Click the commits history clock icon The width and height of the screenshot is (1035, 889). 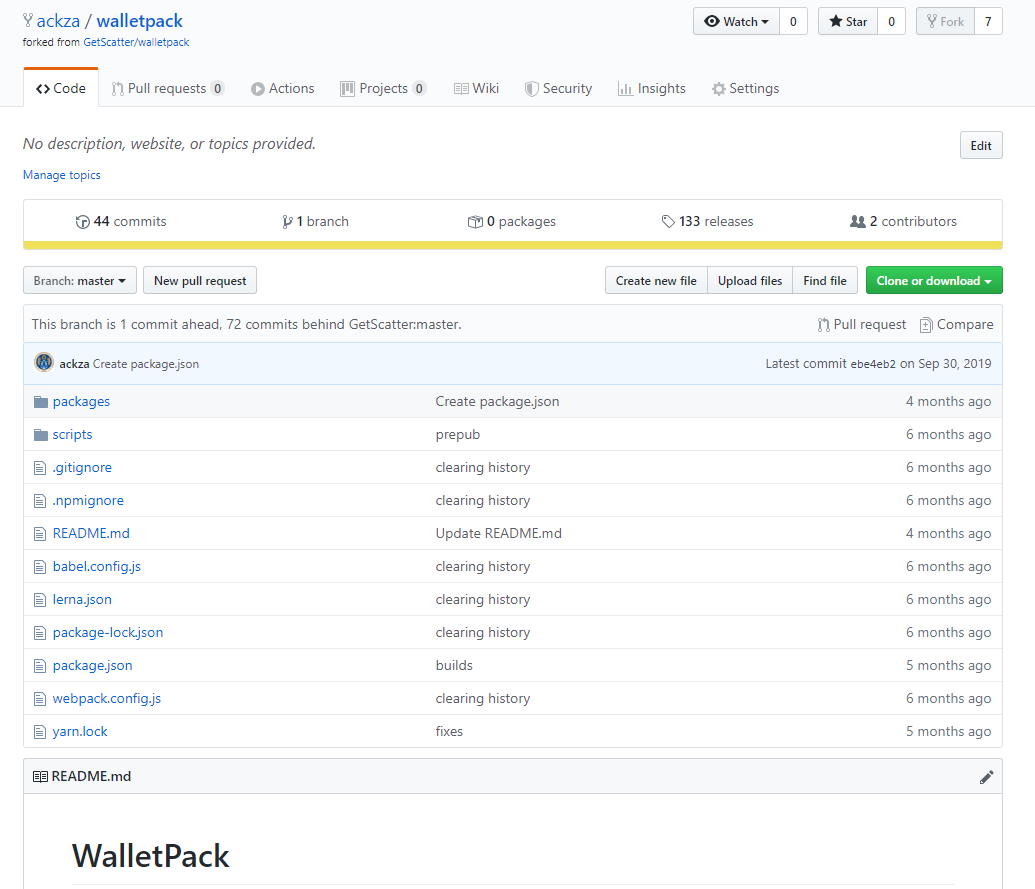click(x=83, y=222)
